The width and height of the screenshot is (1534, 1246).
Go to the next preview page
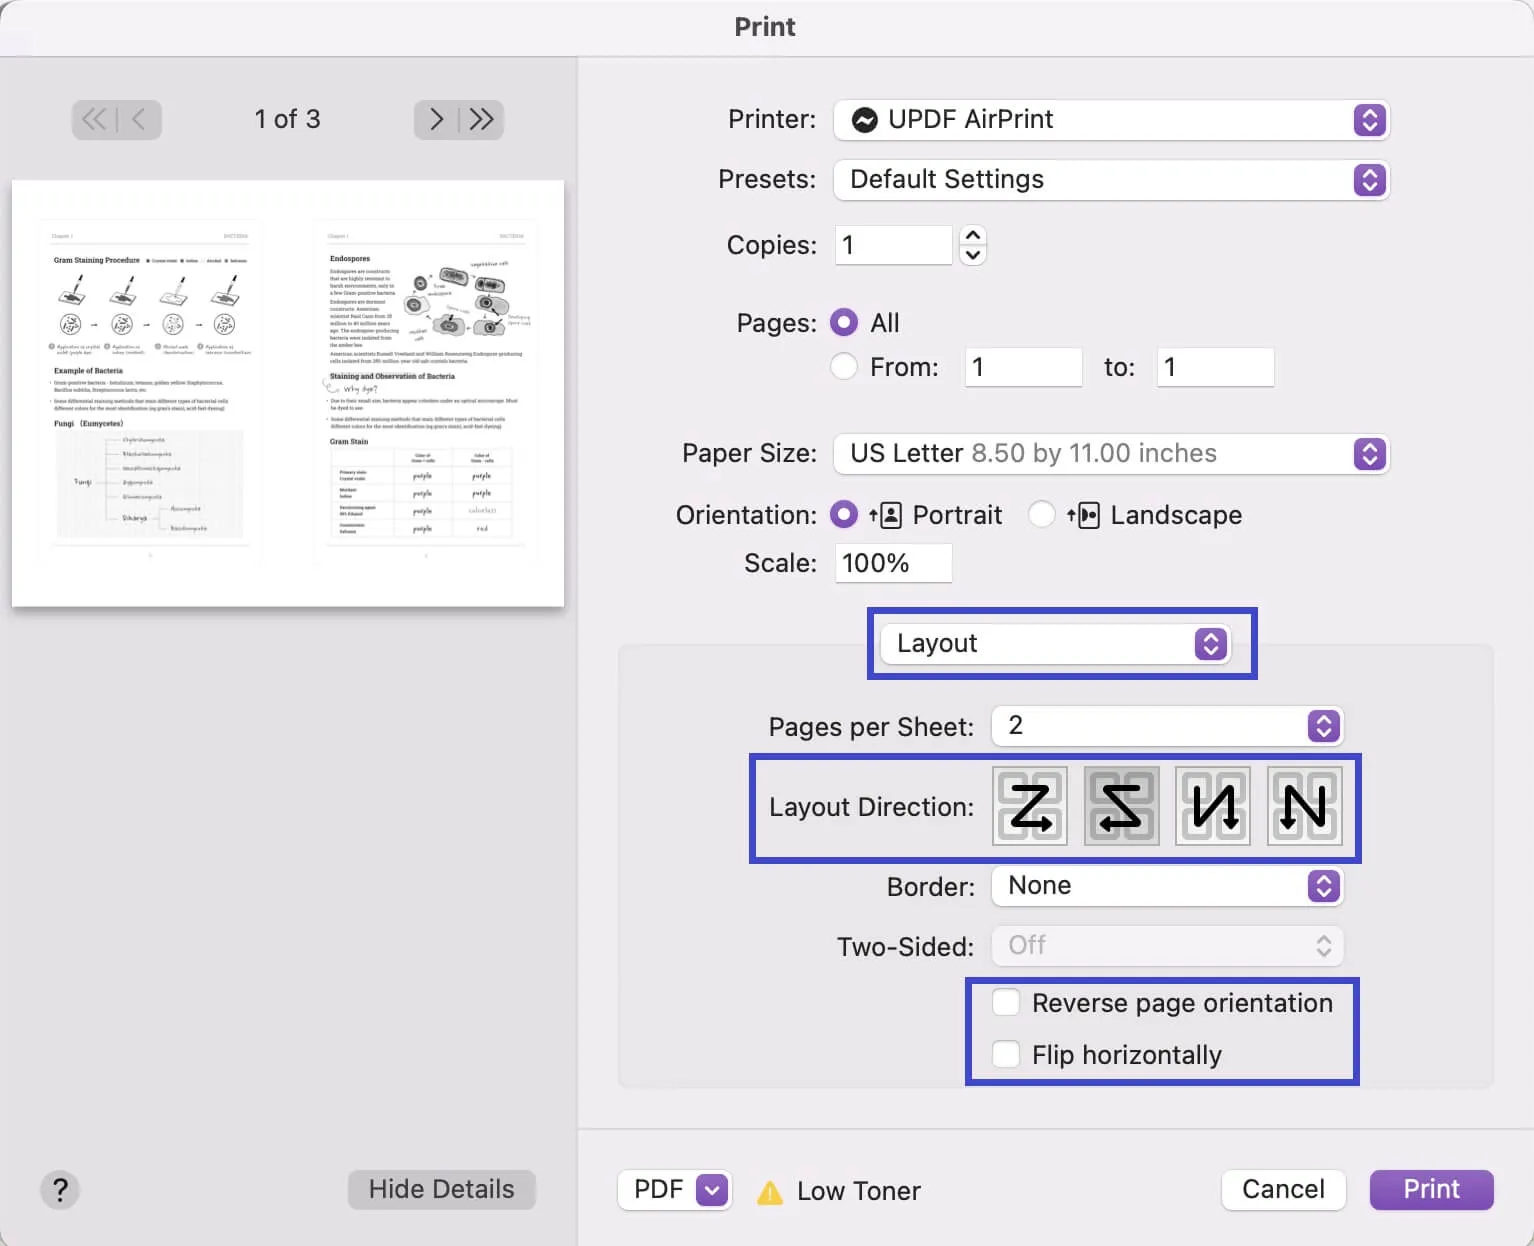click(x=436, y=120)
